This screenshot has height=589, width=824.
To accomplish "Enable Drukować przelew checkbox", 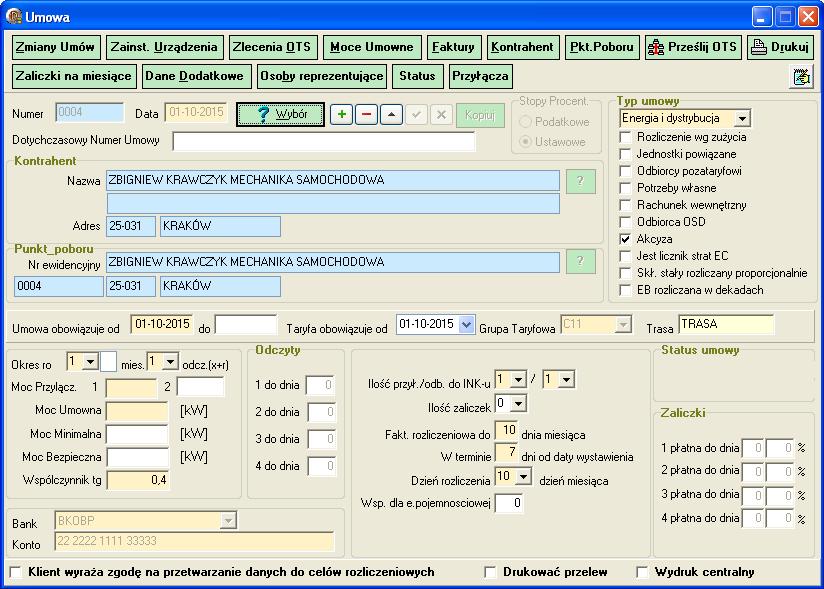I will coord(490,572).
